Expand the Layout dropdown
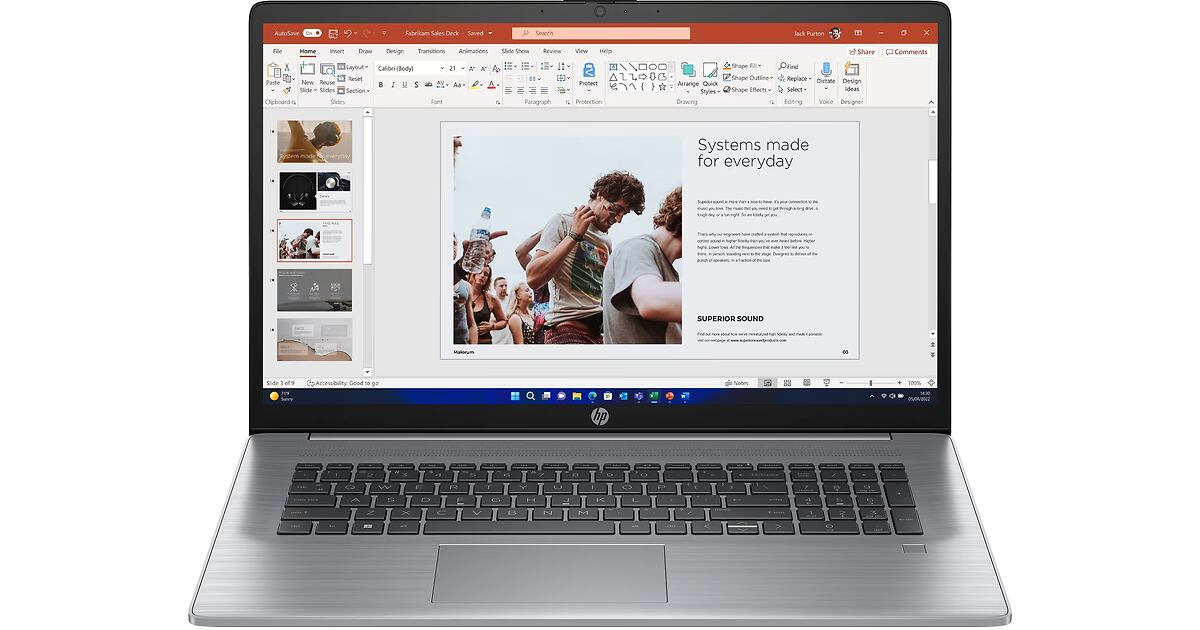This screenshot has width=1200, height=630. 353,67
